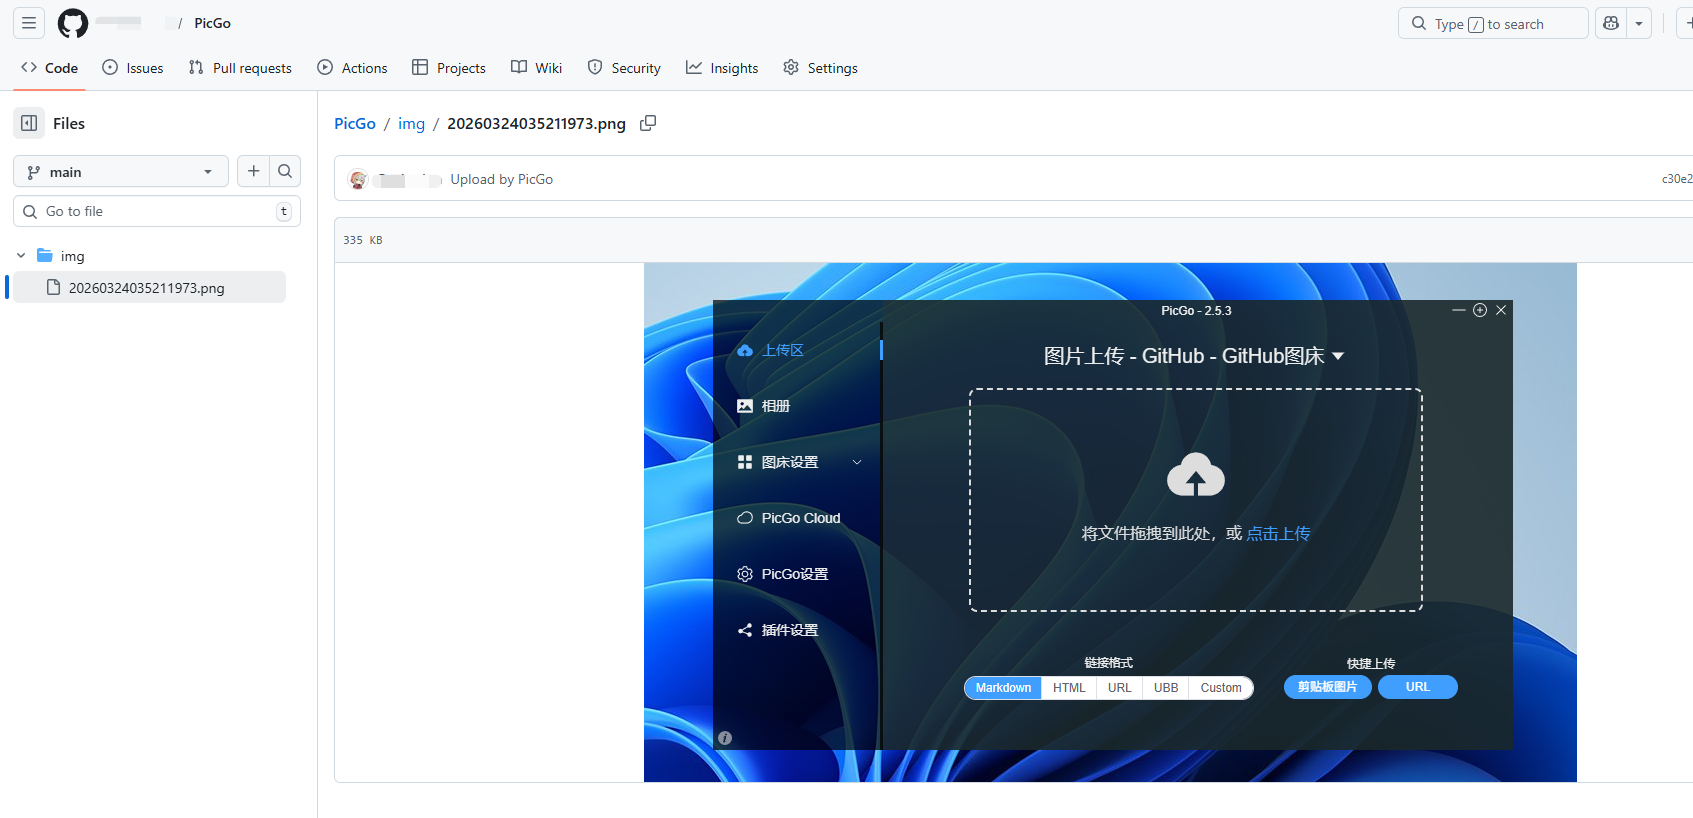The height and width of the screenshot is (818, 1693).
Task: Copy file path with copy icon
Action: point(648,123)
